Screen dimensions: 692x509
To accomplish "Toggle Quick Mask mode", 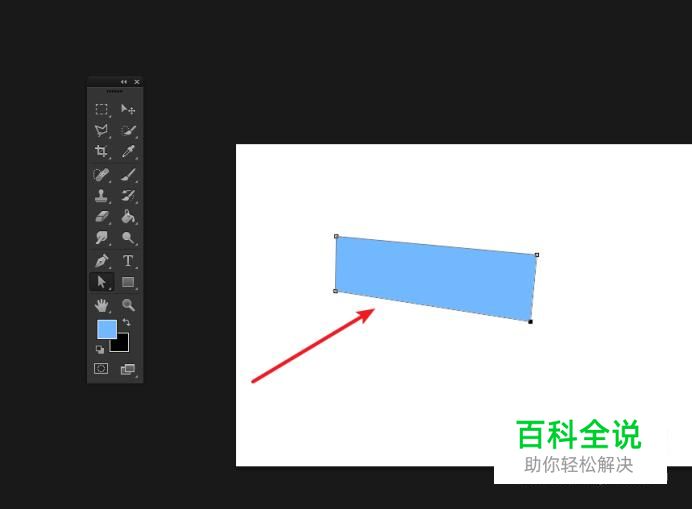I will 101,368.
